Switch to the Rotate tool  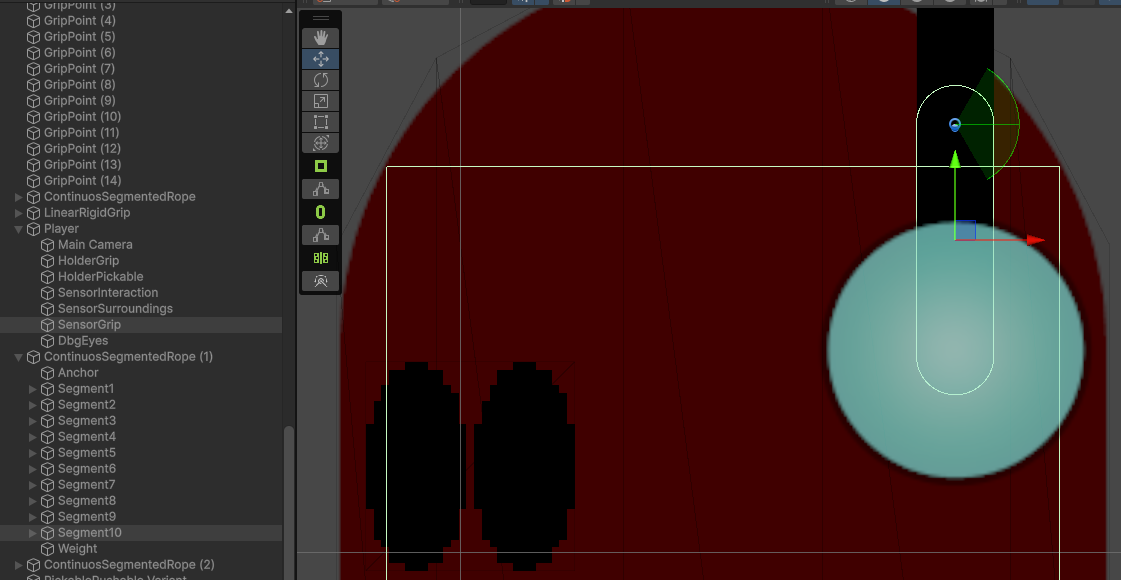pos(320,79)
